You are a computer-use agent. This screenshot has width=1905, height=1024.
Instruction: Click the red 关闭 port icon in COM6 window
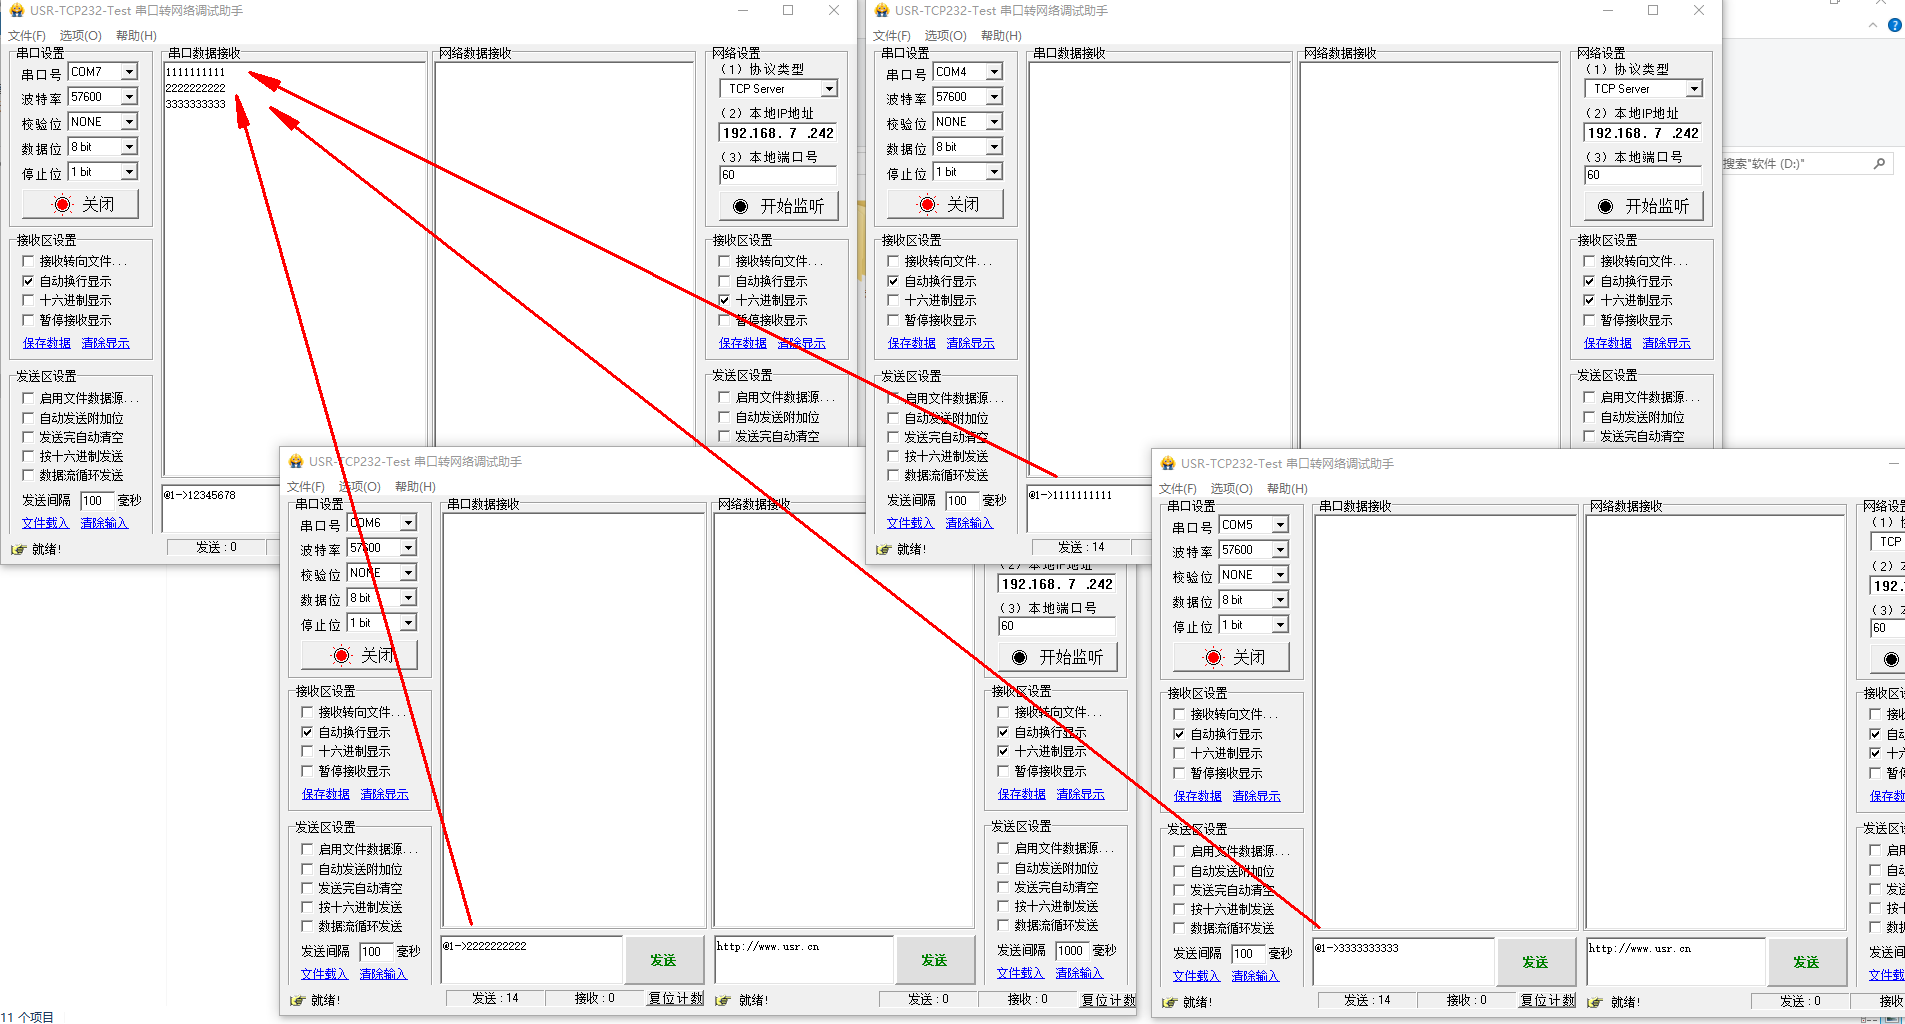[x=342, y=656]
